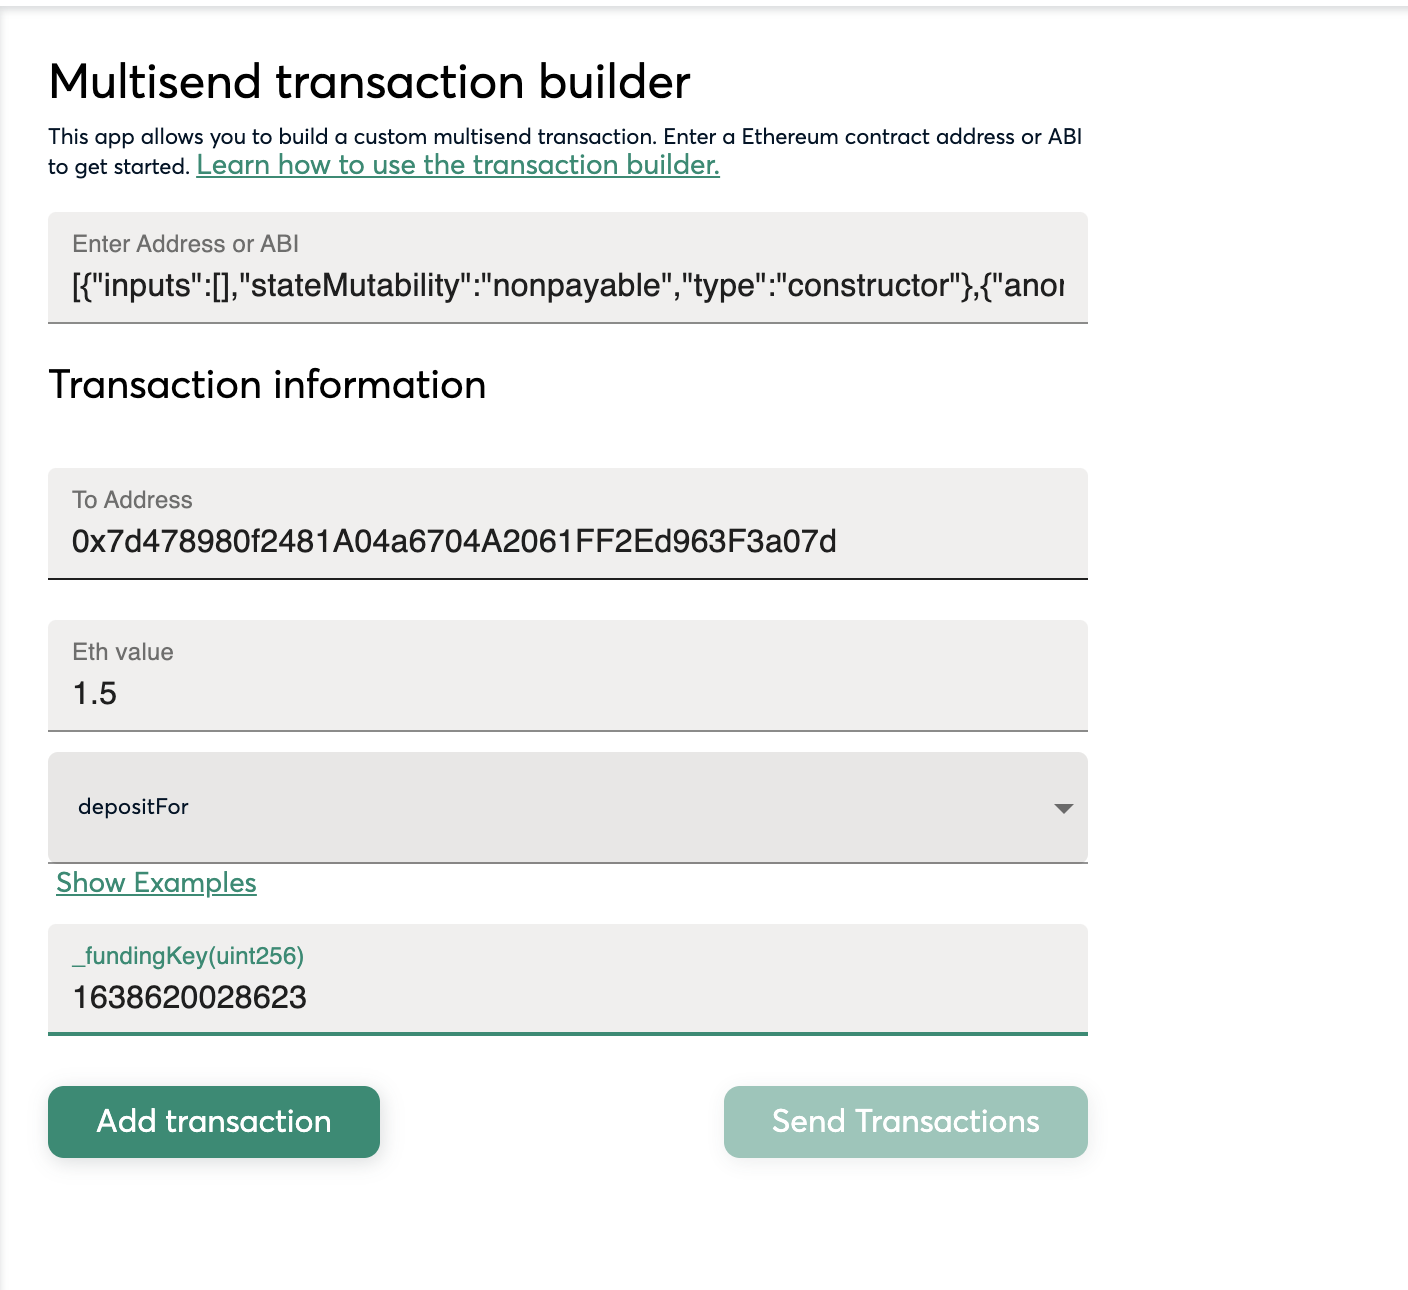Click the ABI JSON text starting with inputs
The height and width of the screenshot is (1290, 1408).
click(567, 286)
